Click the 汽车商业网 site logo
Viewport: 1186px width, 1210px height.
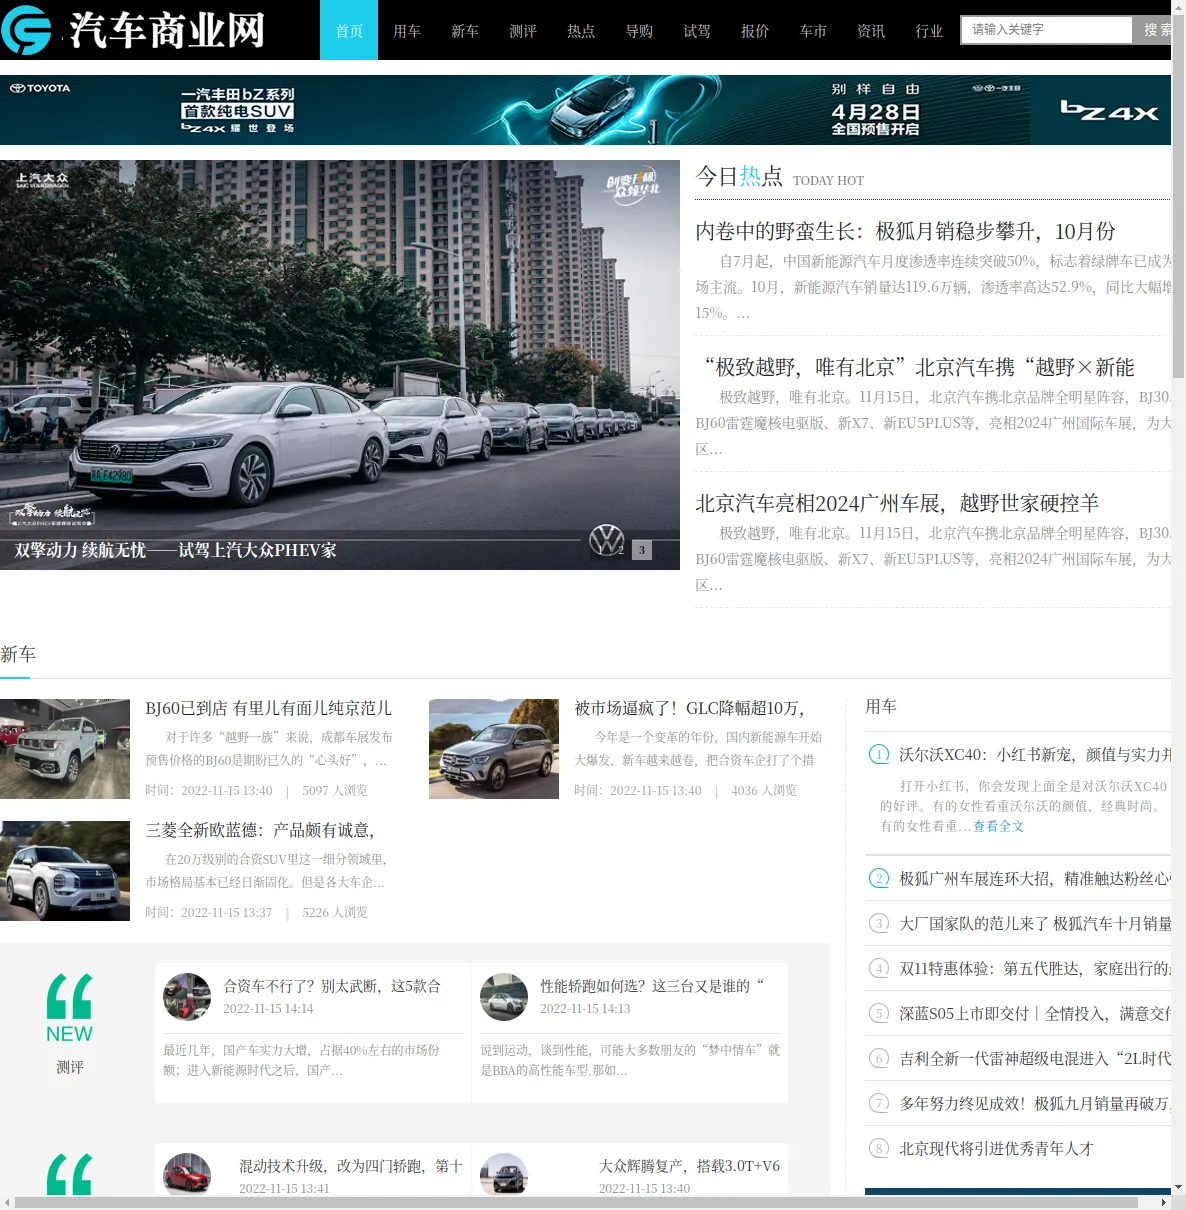(134, 30)
